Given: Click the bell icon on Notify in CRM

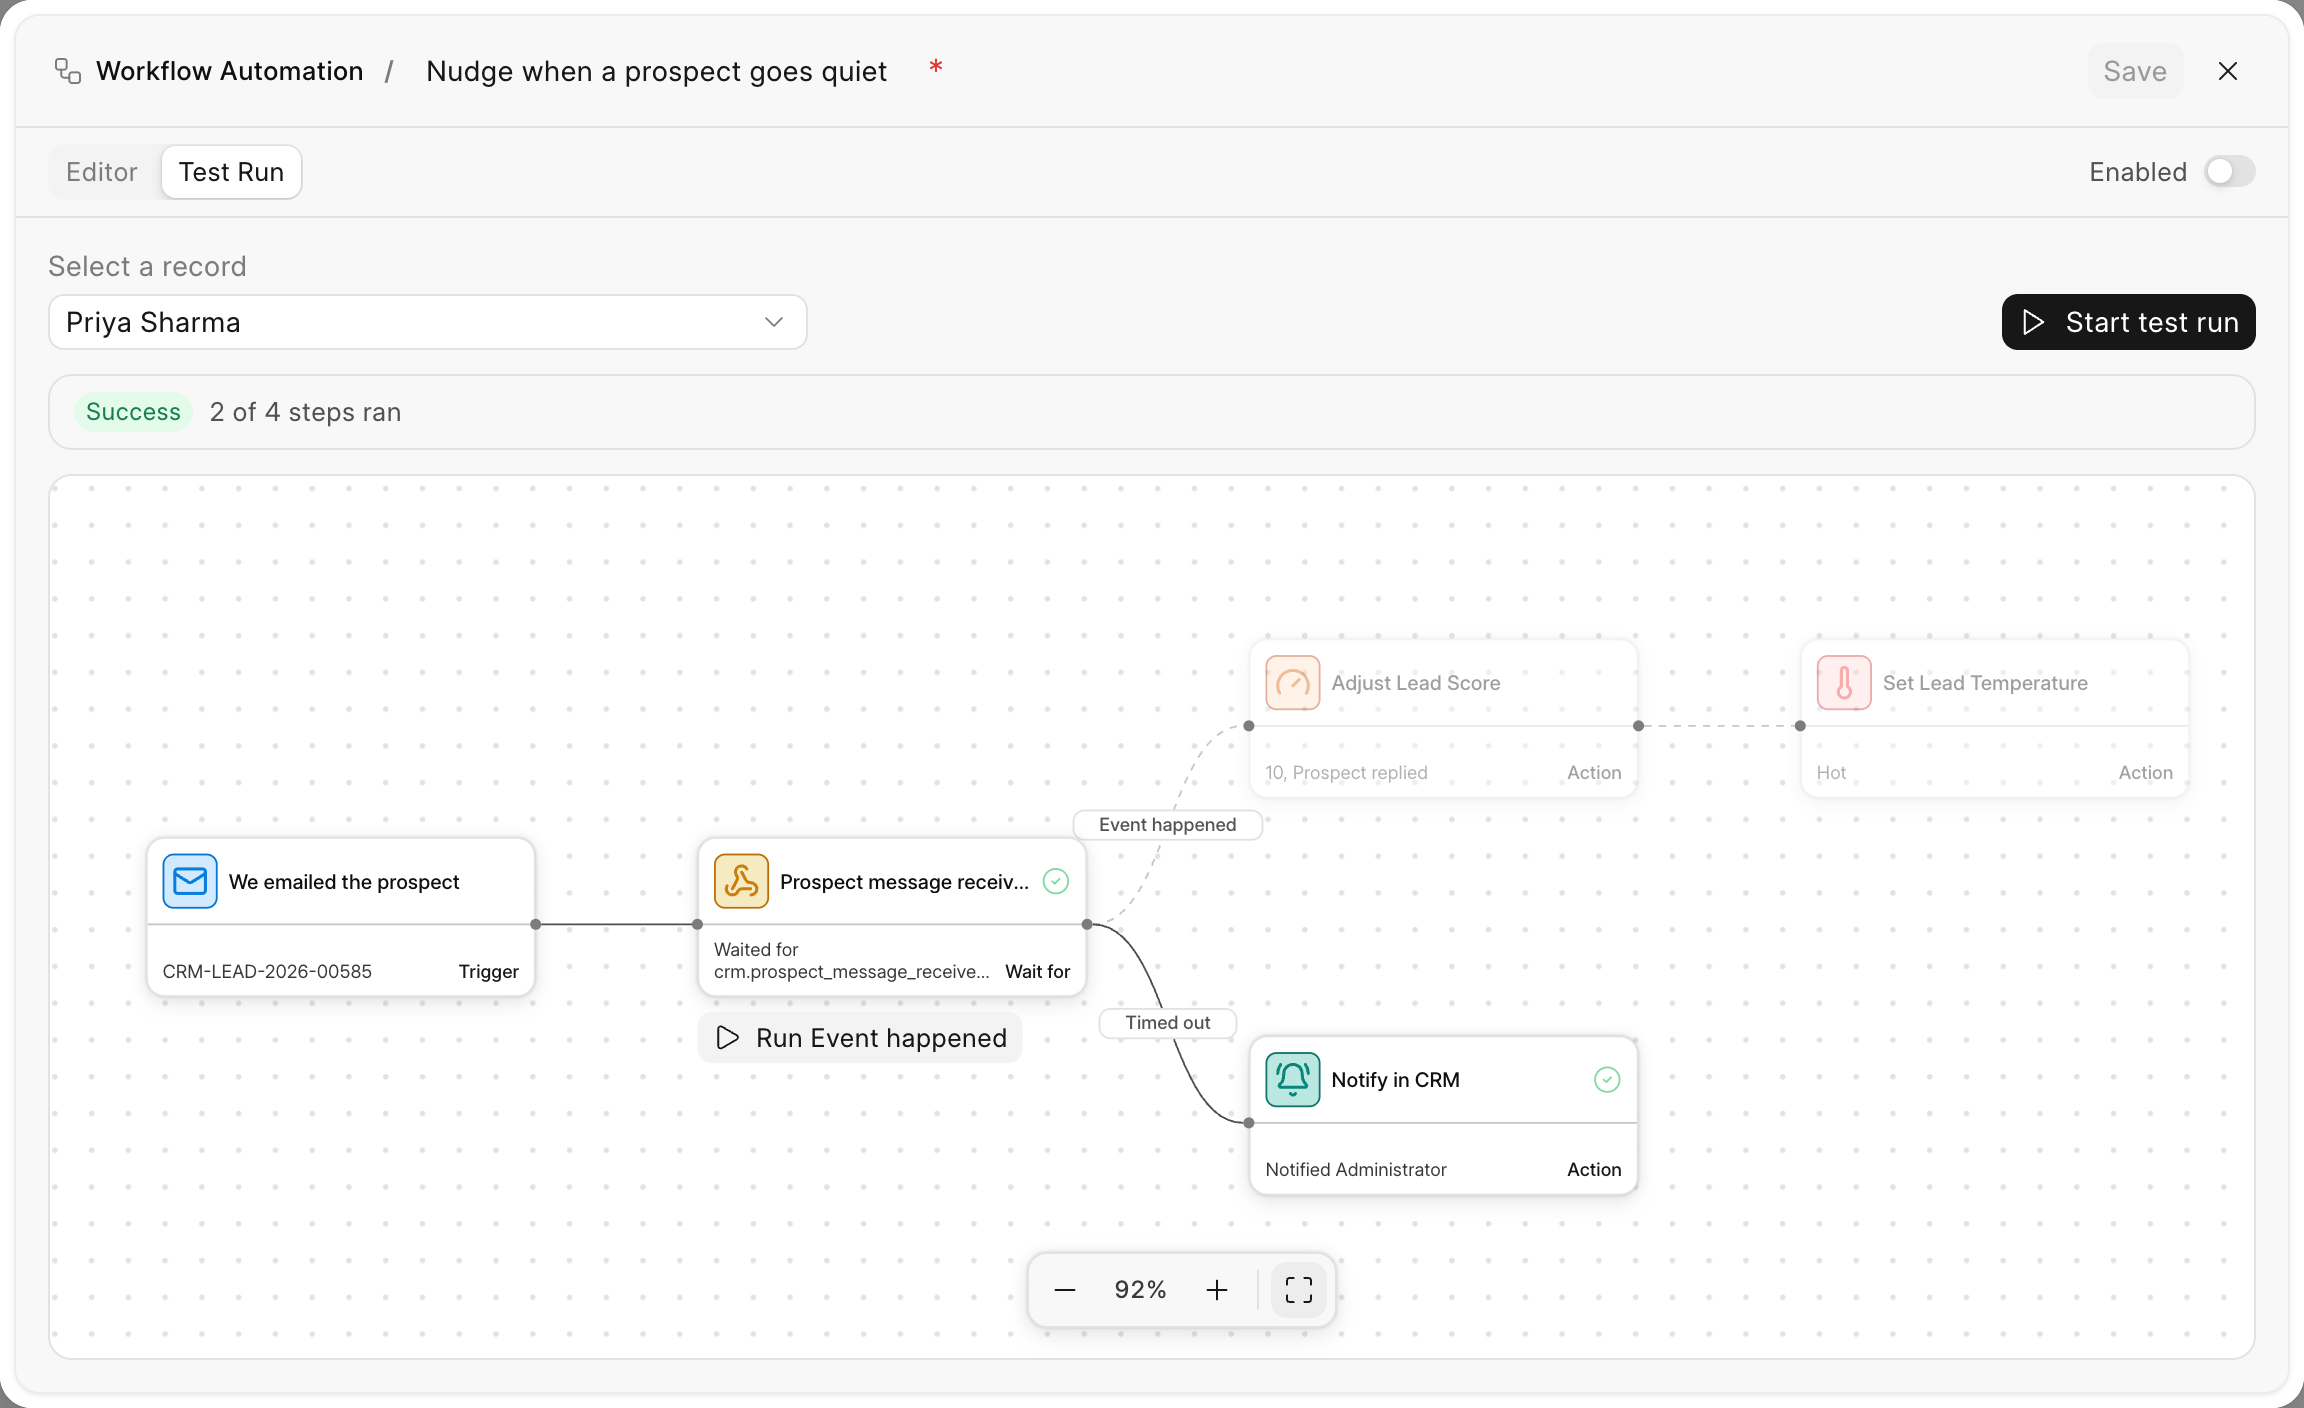Looking at the screenshot, I should click(x=1292, y=1080).
